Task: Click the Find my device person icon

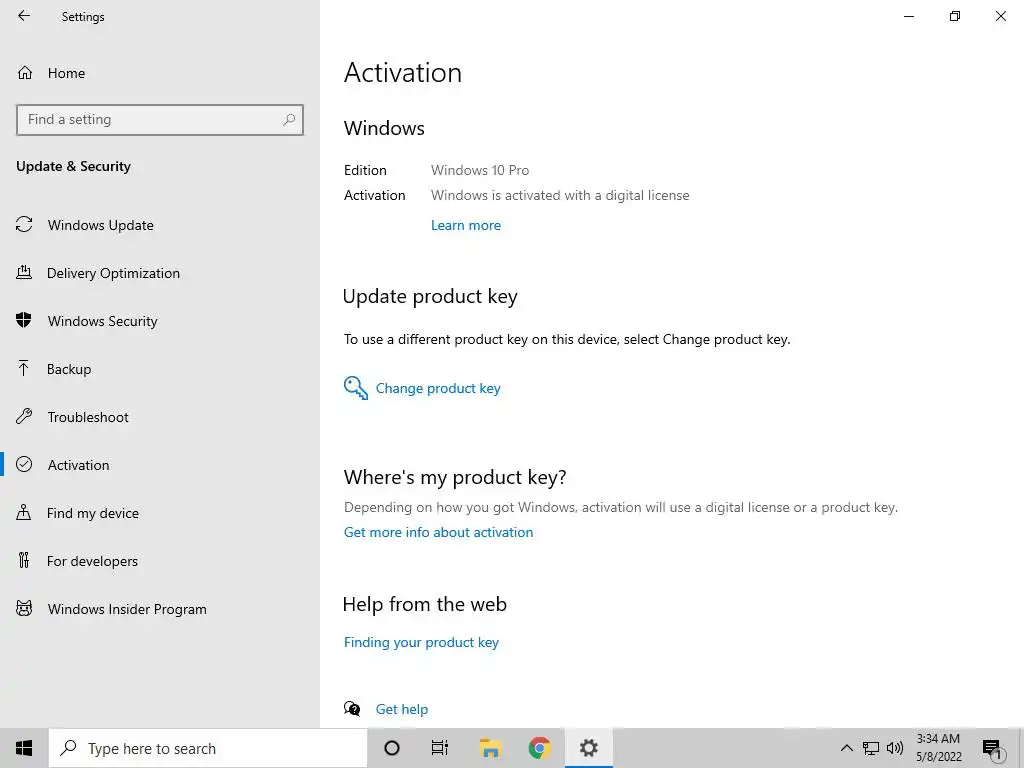Action: (24, 512)
